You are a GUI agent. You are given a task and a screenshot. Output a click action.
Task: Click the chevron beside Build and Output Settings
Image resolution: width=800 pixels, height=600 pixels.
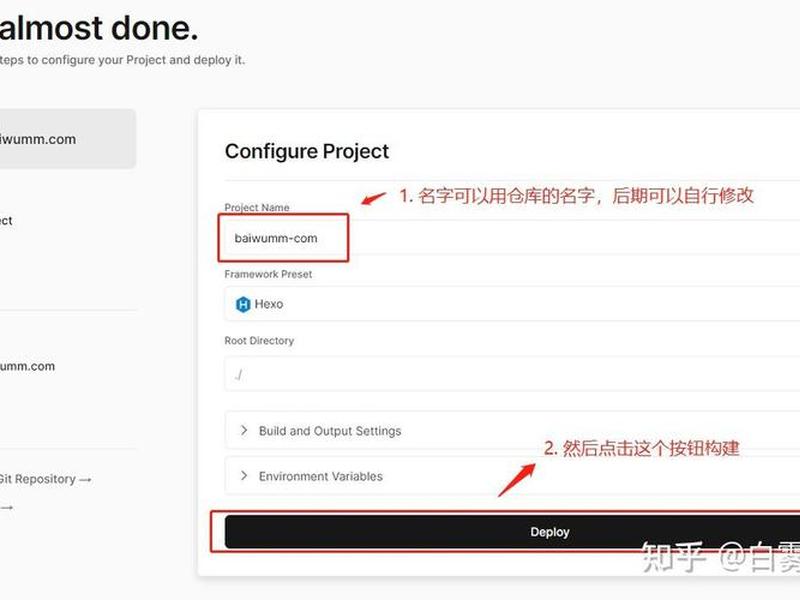[244, 430]
